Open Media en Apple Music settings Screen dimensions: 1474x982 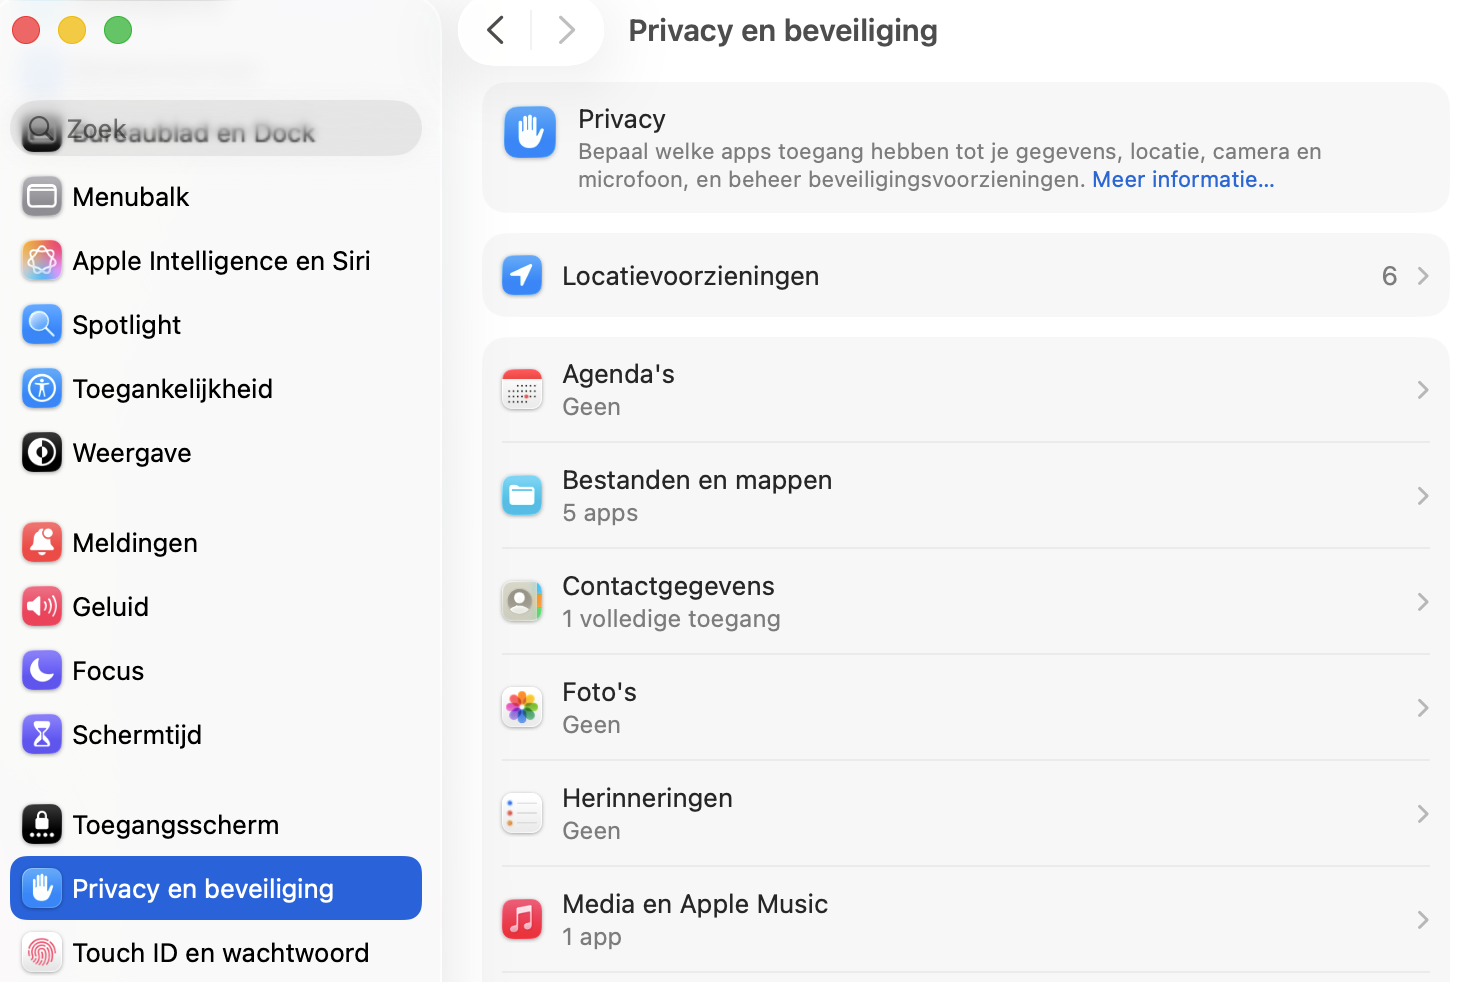[x=1423, y=919]
